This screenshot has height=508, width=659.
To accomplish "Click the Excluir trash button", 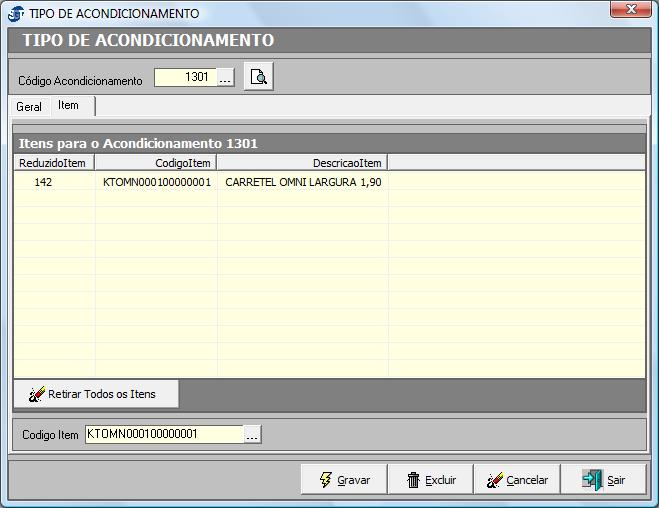I will coord(430,480).
